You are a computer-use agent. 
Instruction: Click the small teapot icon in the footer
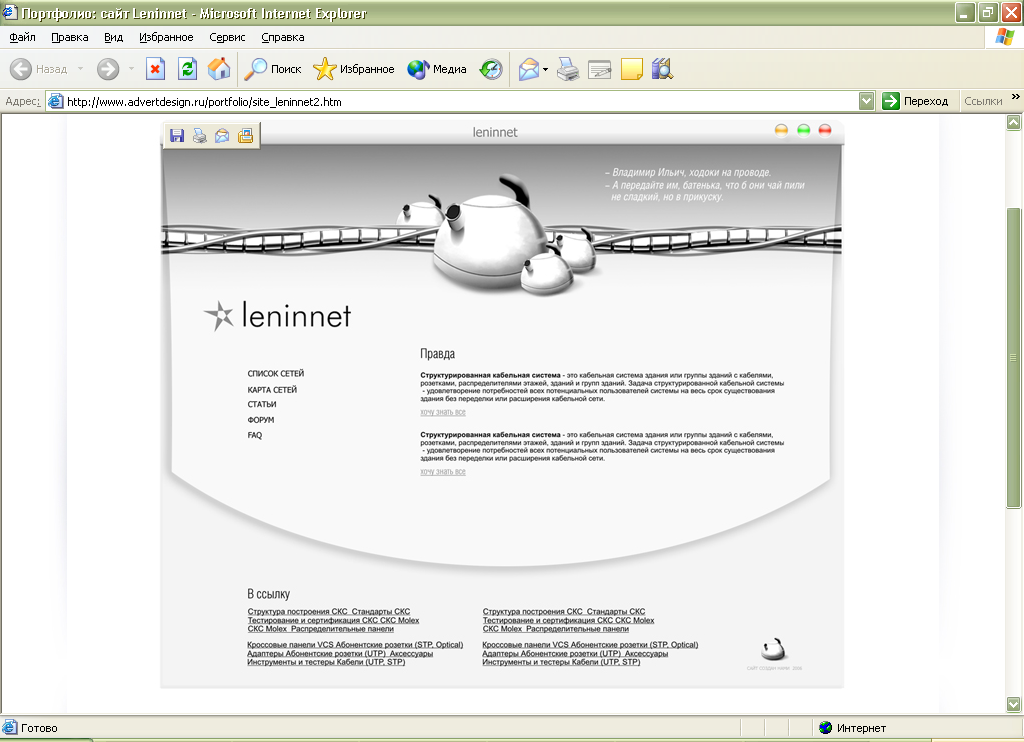click(774, 649)
